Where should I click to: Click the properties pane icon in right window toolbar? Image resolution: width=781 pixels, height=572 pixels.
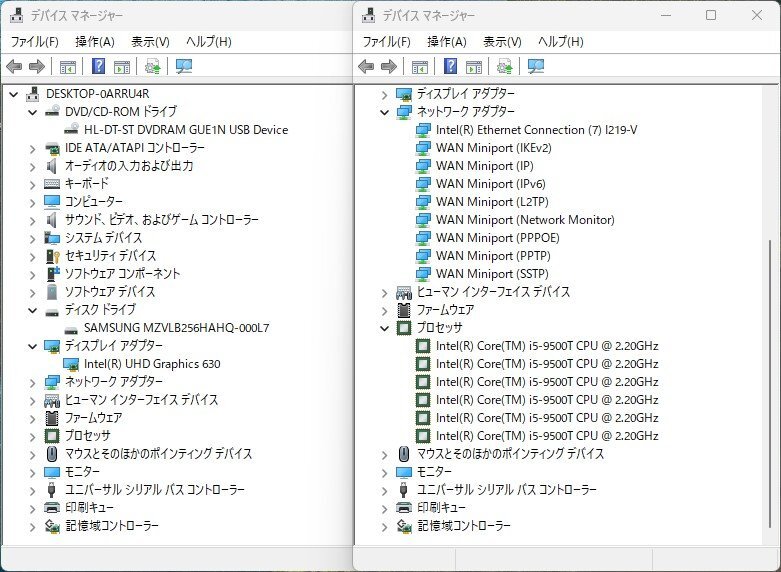(x=474, y=66)
